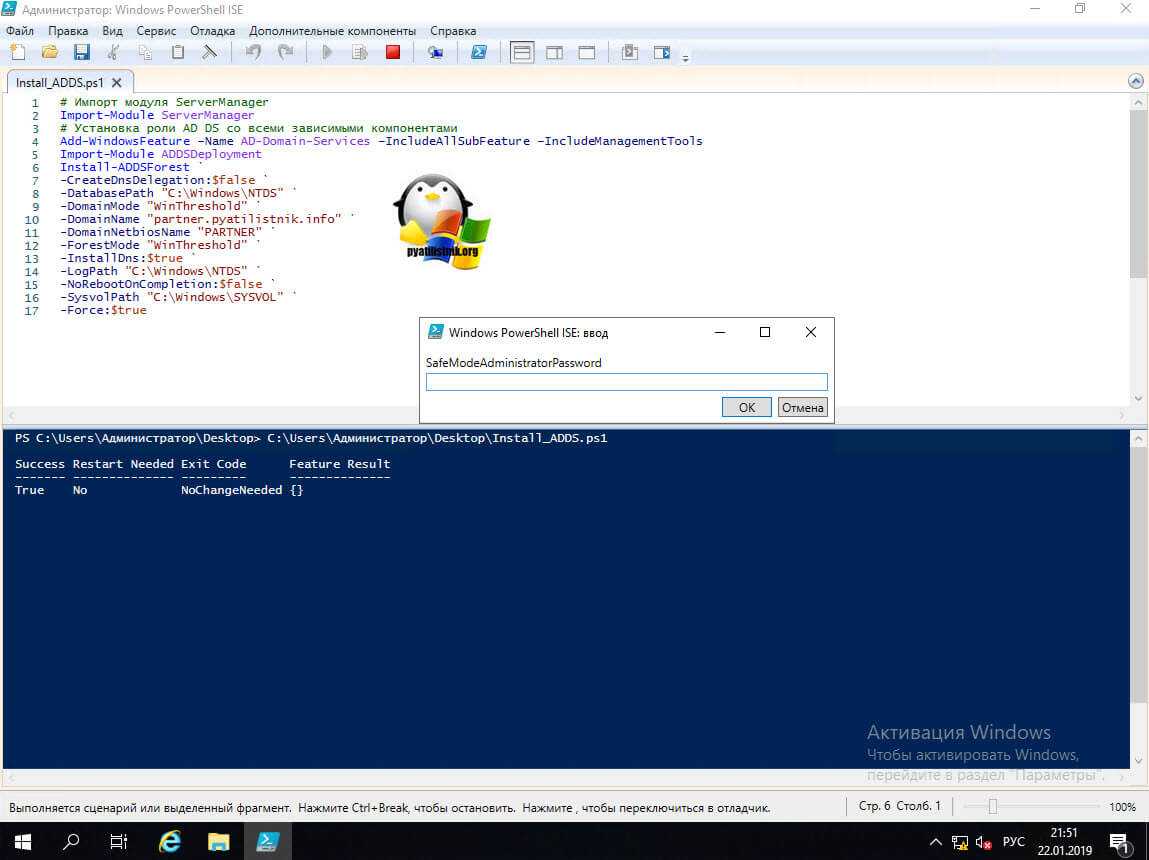Open the Сервис menu

pos(156,31)
